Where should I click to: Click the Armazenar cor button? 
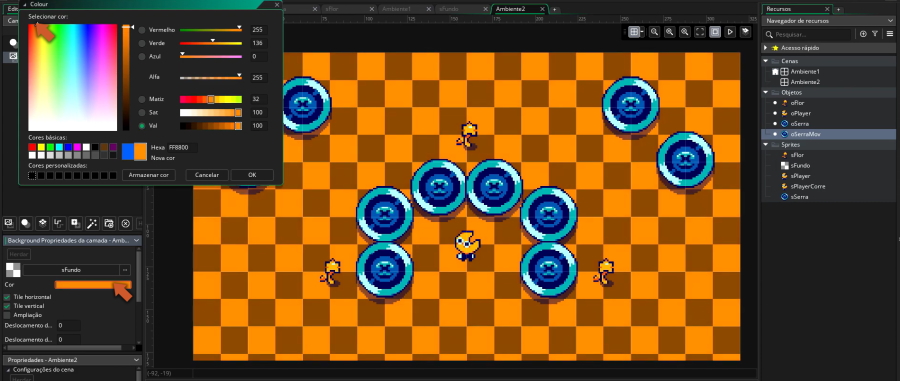tap(149, 174)
